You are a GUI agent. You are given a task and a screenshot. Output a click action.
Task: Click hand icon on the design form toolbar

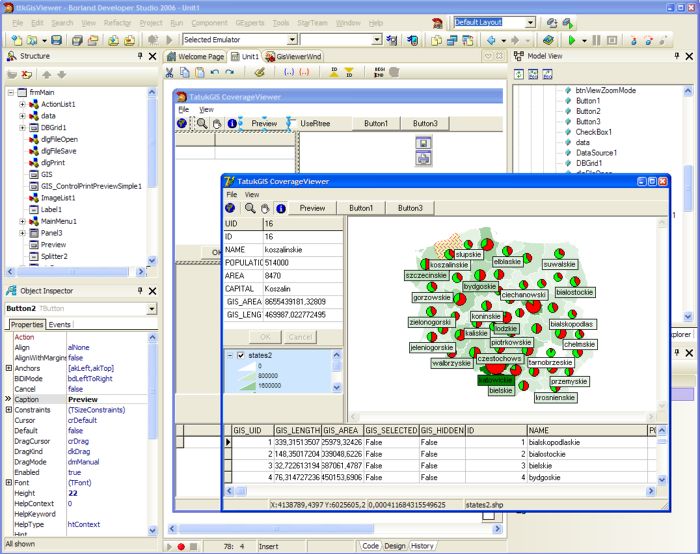(217, 124)
